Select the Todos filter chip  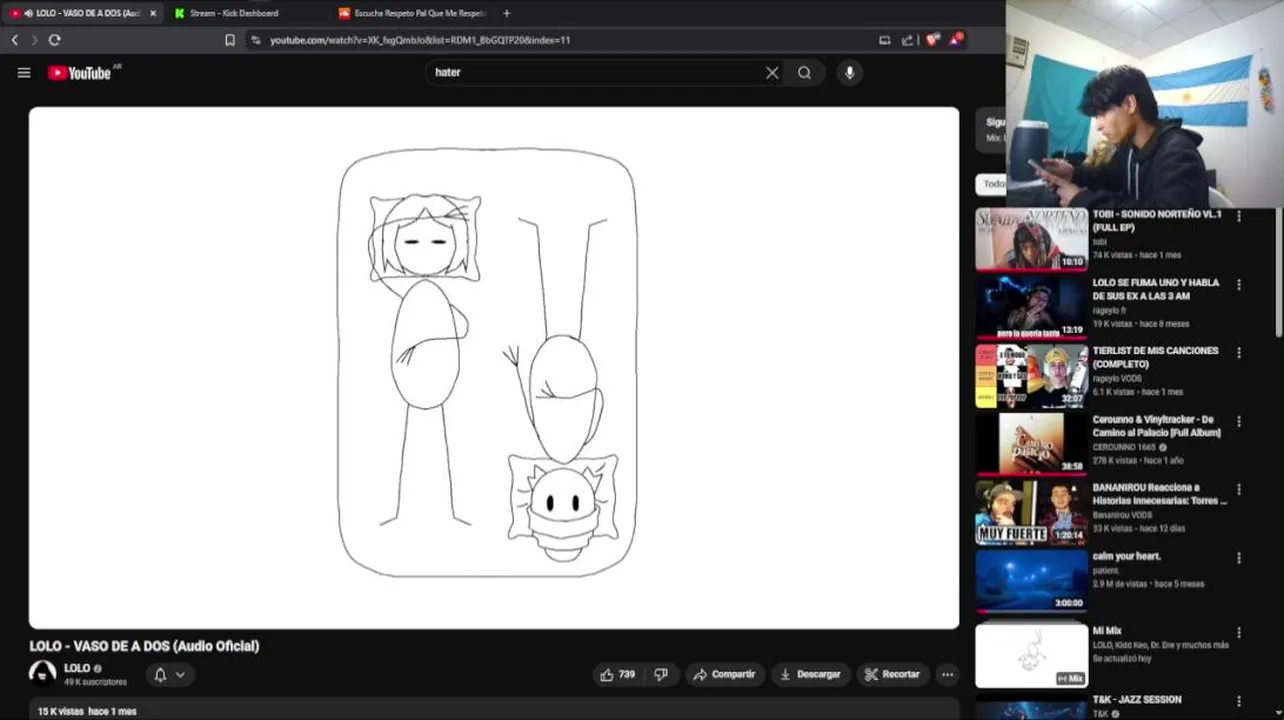(x=992, y=184)
